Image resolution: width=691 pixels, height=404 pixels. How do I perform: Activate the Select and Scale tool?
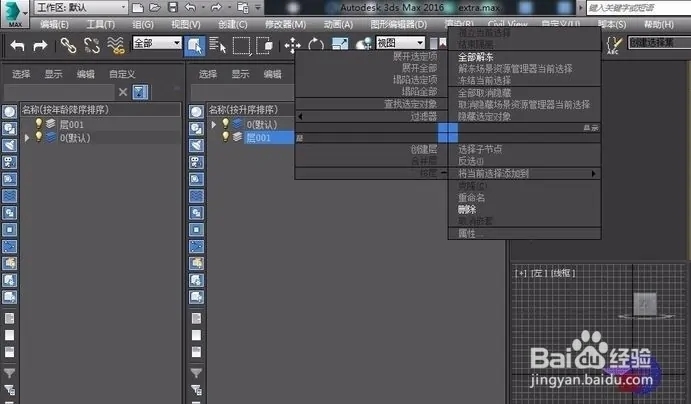(340, 44)
